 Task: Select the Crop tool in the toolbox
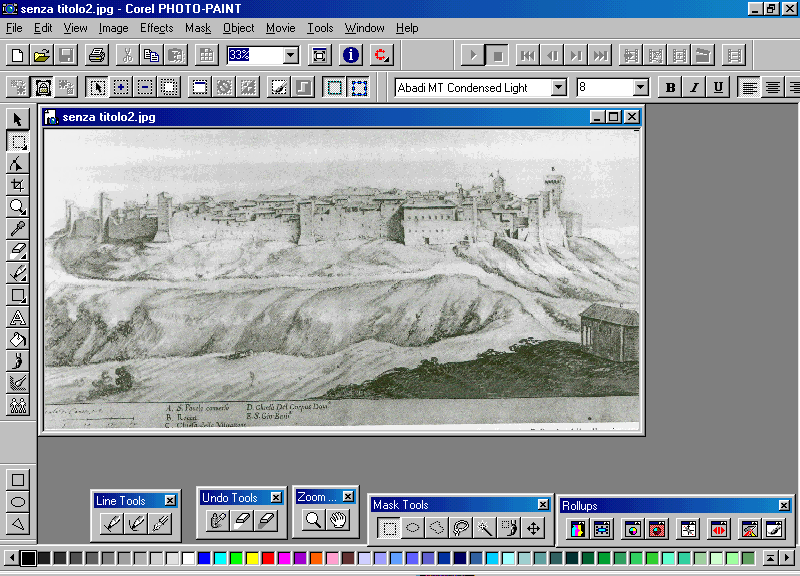coord(18,185)
